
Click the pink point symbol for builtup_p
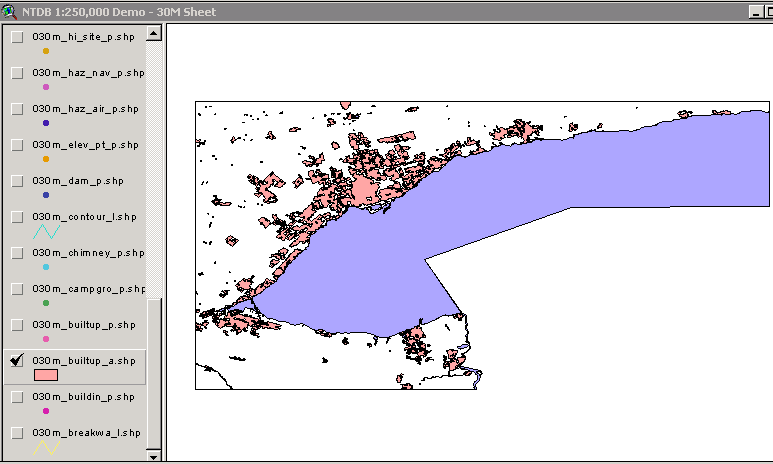coord(46,339)
